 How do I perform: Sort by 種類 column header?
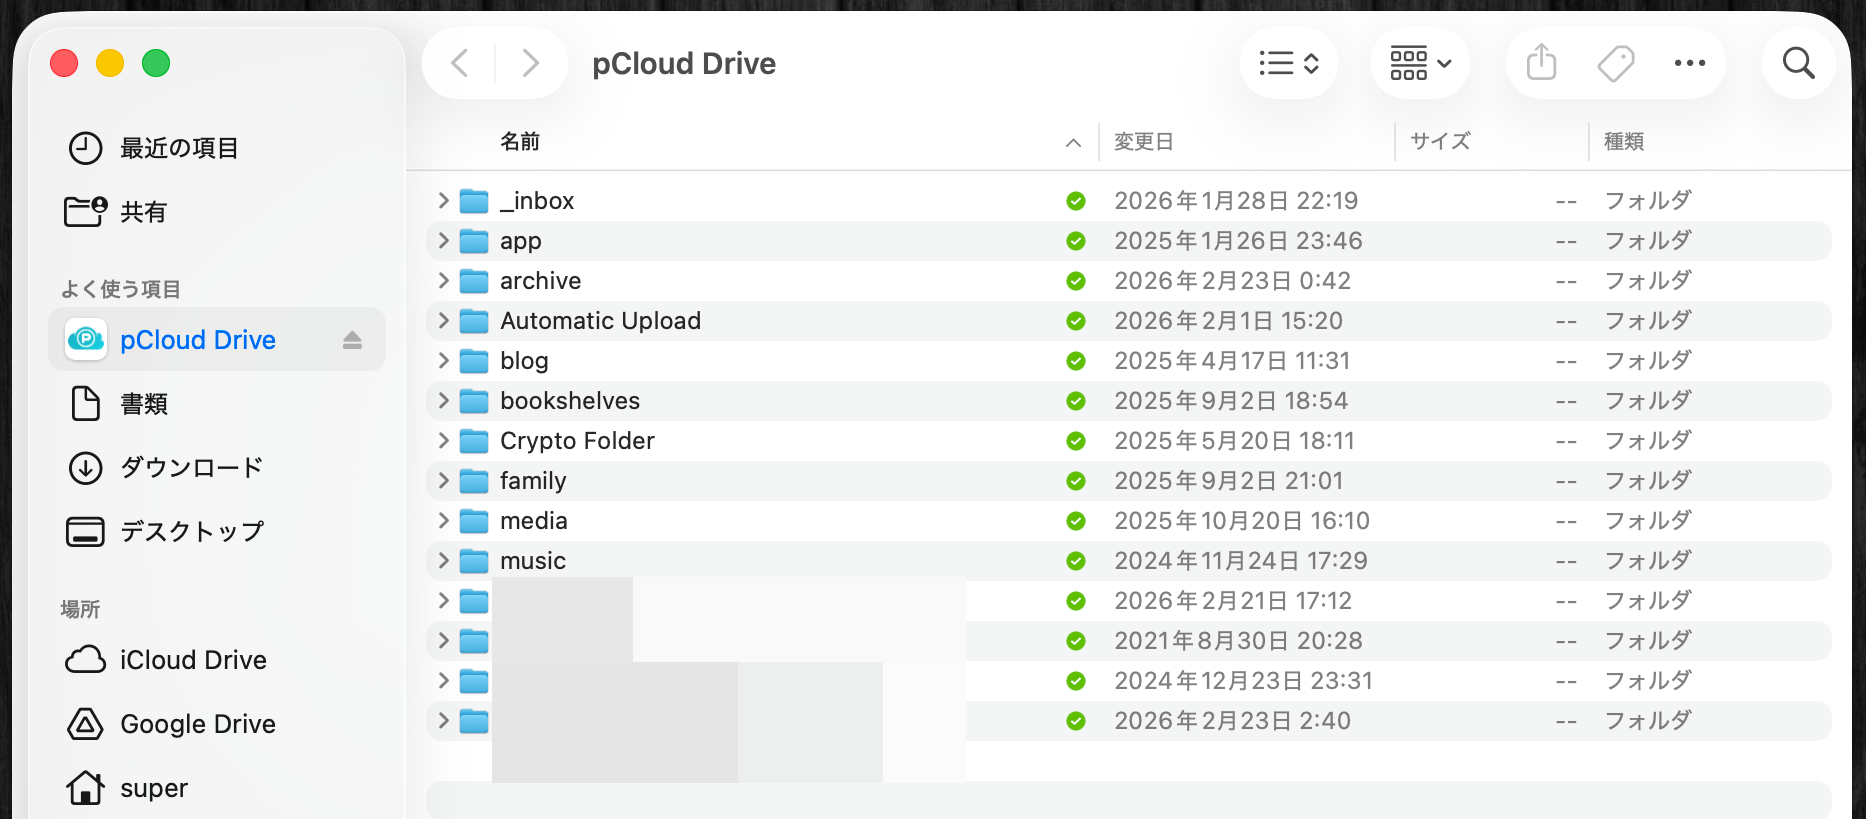coord(1624,142)
